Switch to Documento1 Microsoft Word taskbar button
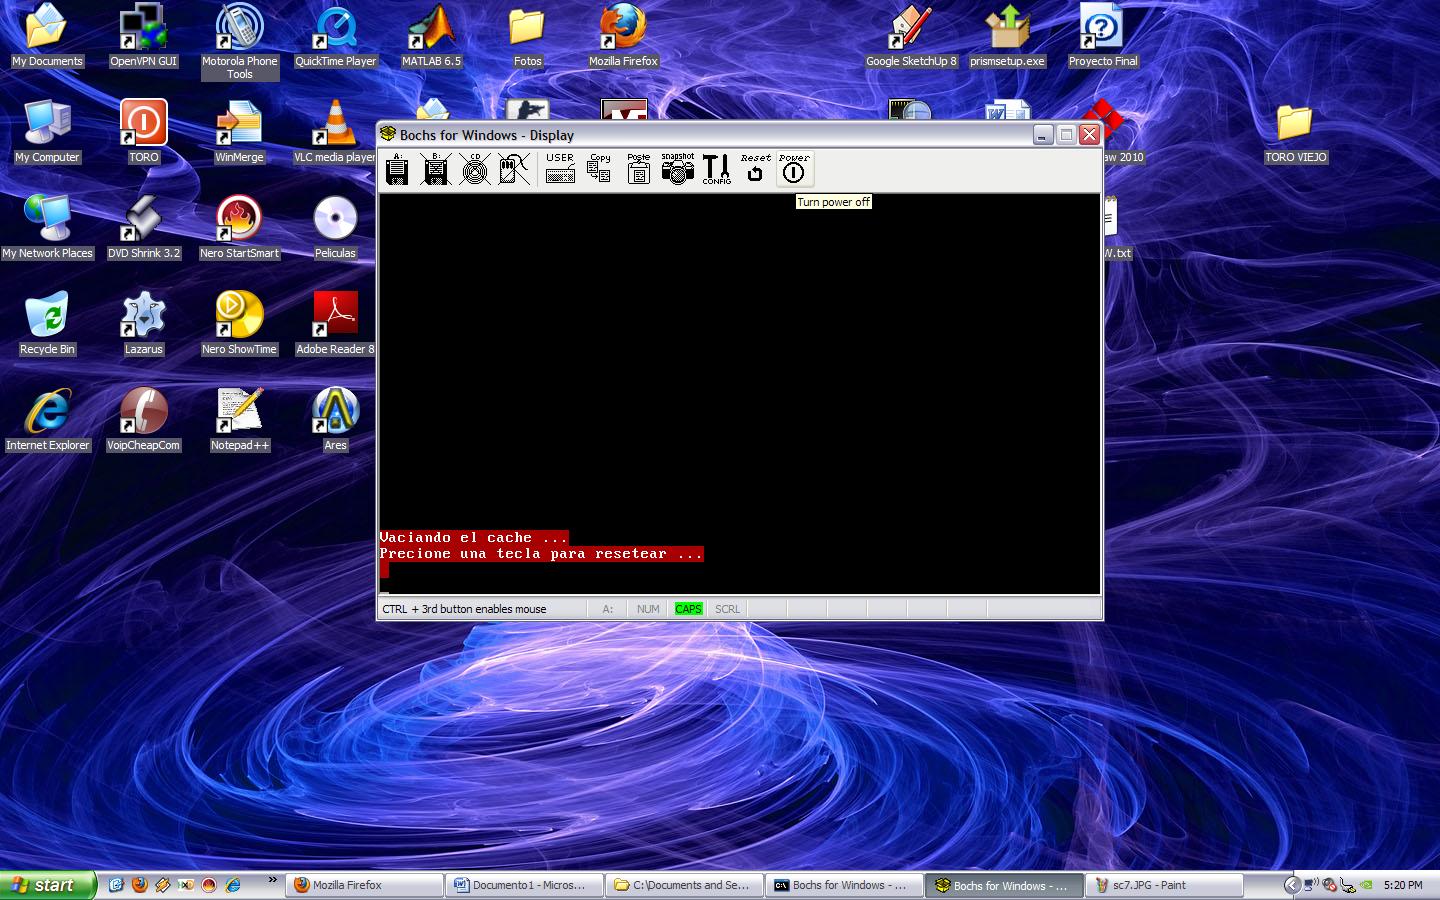The height and width of the screenshot is (900, 1440). (525, 885)
